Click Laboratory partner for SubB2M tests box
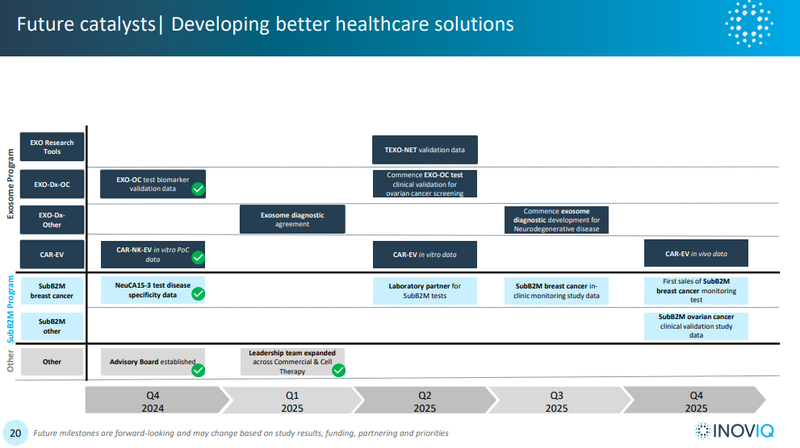 click(425, 291)
